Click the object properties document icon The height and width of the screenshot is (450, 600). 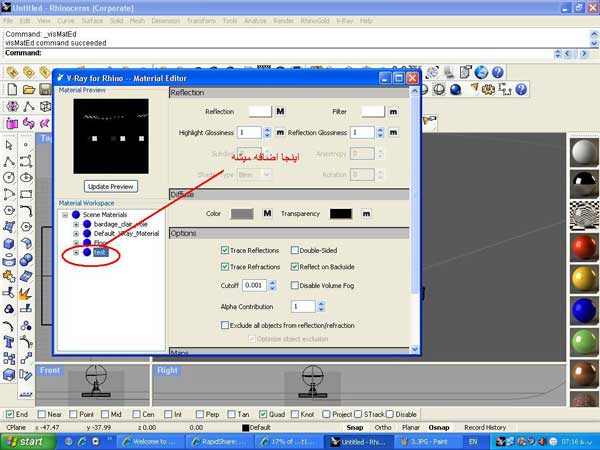[465, 72]
